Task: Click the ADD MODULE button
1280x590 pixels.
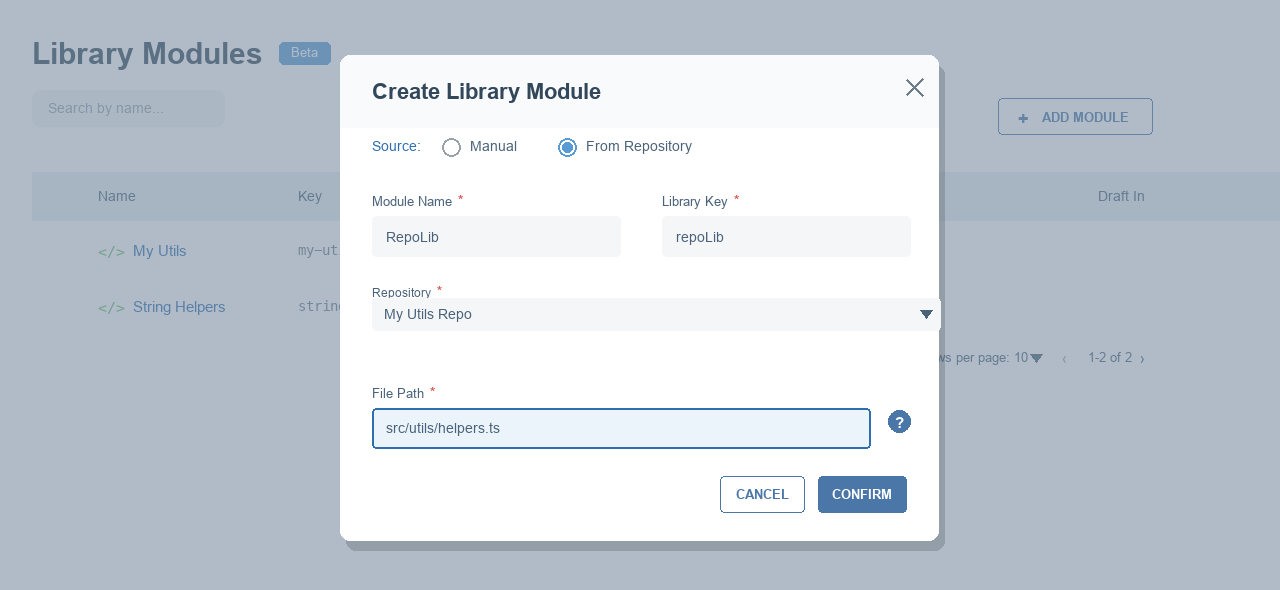Action: 1075,117
